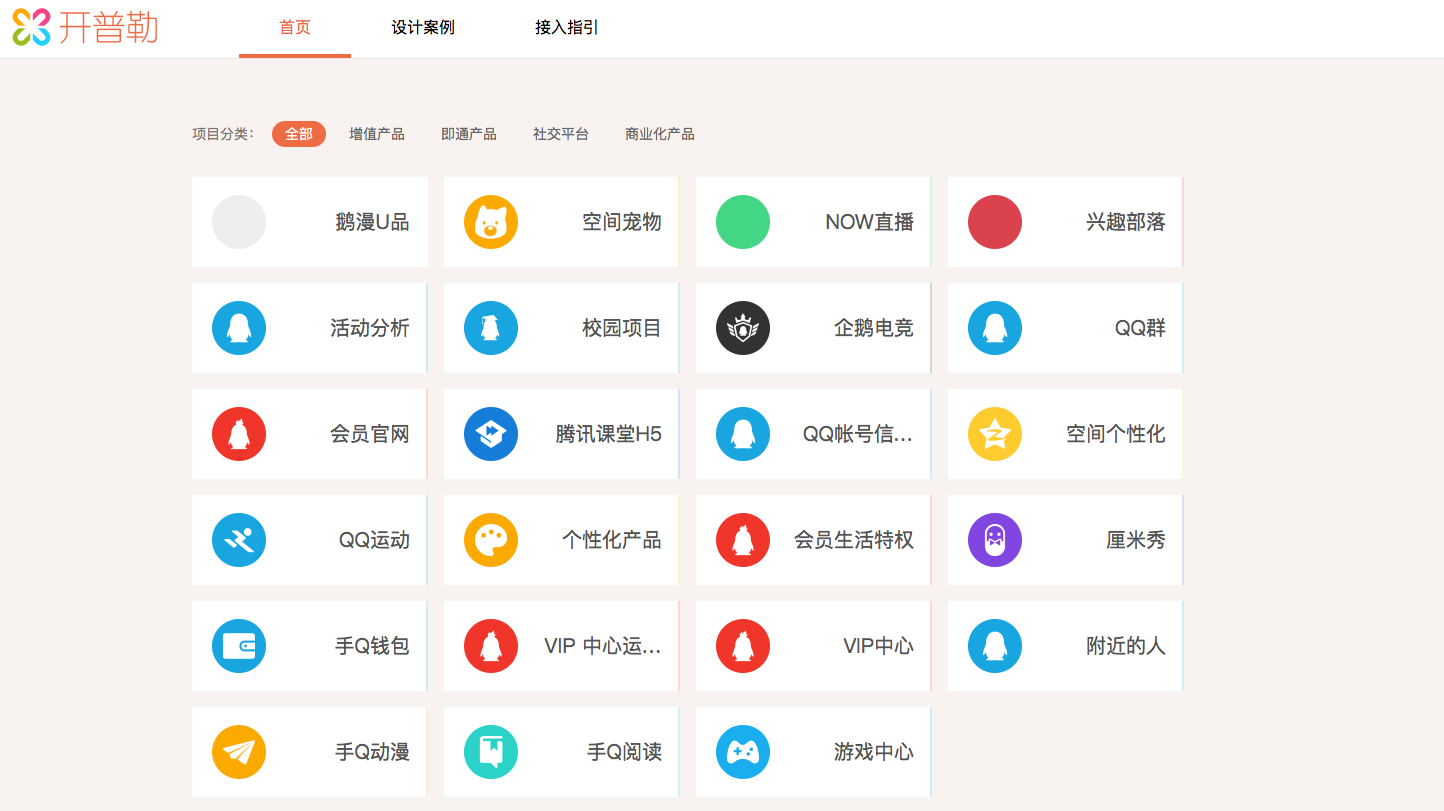This screenshot has height=811, width=1444.
Task: Open the NOW直播 project name
Action: (869, 222)
